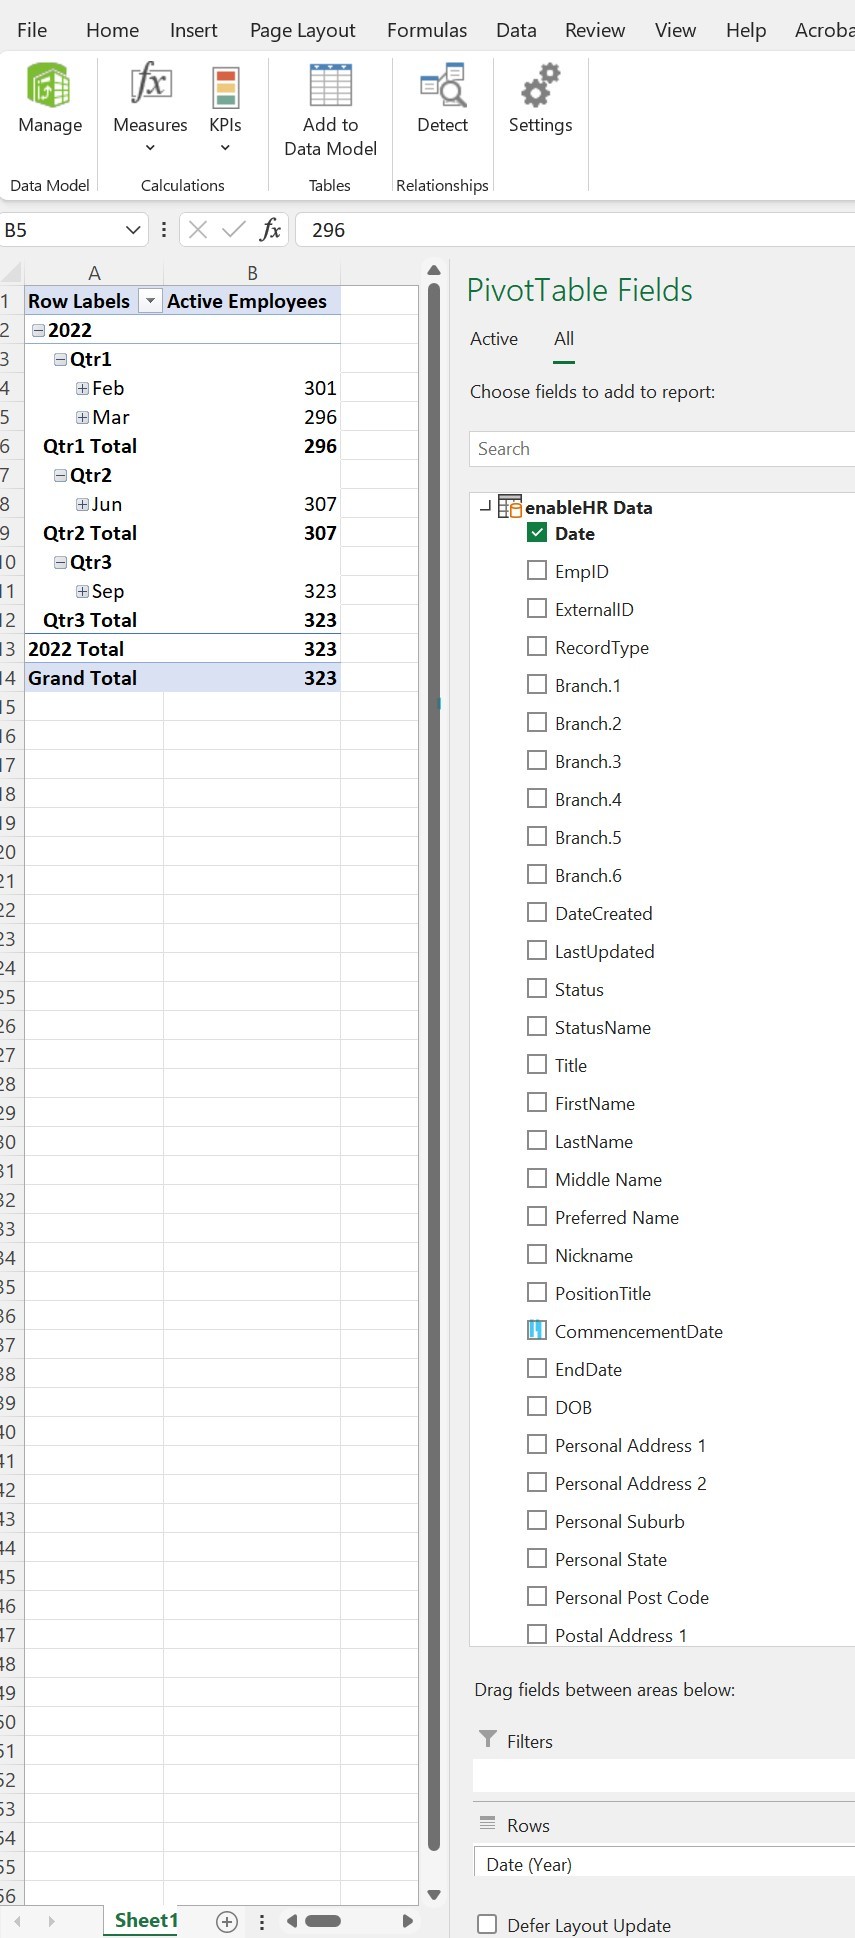Collapse the Qtr2 group
The image size is (855, 1938).
pyautogui.click(x=60, y=475)
